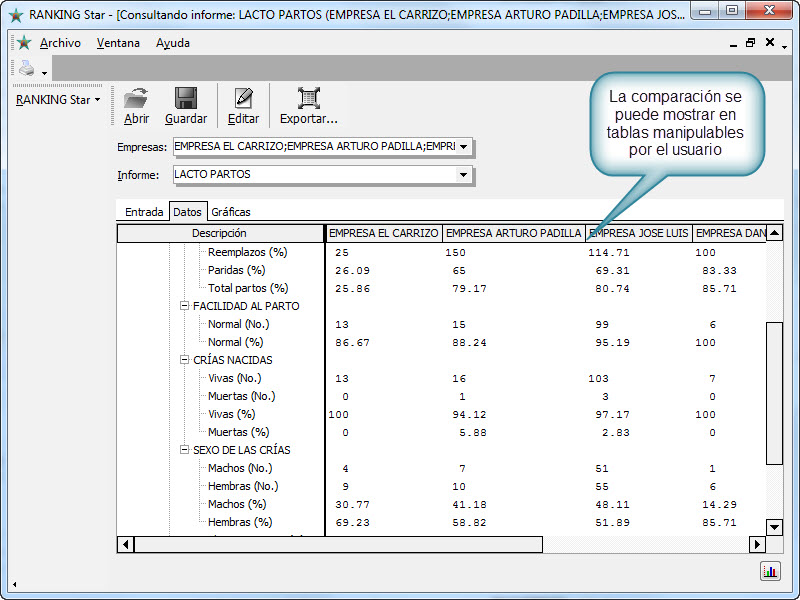Click the Guardar floppy disk icon
The image size is (800, 600).
186,98
